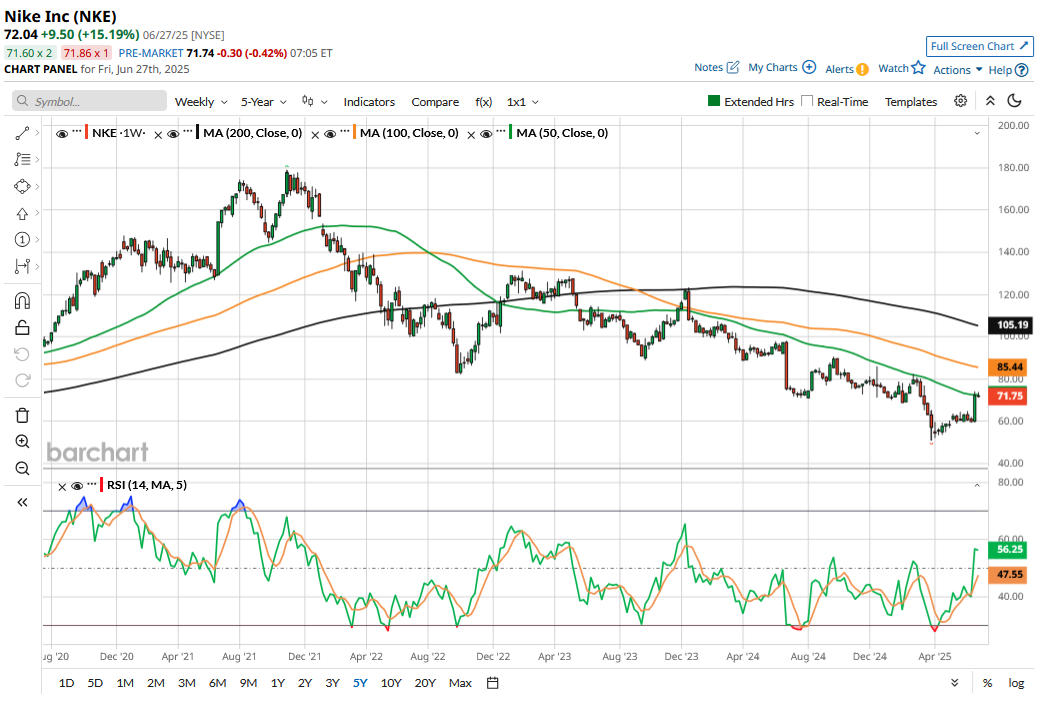Open the Indicators menu
The height and width of the screenshot is (712, 1041).
pyautogui.click(x=369, y=102)
